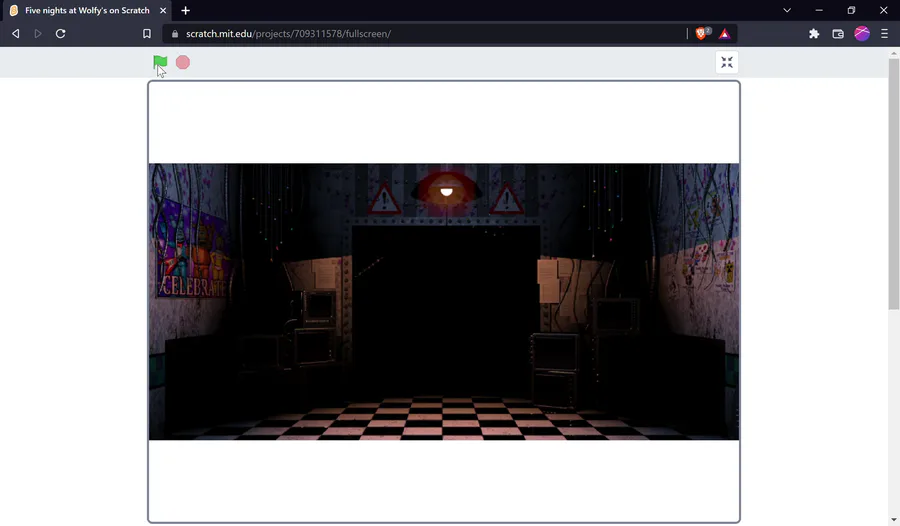Open a new tab with the plus button
This screenshot has width=900, height=526.
click(185, 10)
